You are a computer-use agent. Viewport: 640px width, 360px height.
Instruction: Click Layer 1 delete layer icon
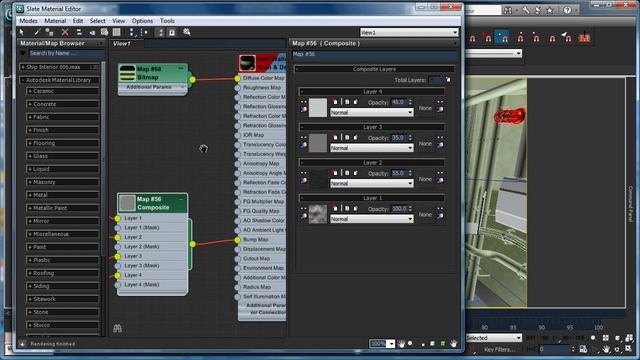(x=335, y=209)
